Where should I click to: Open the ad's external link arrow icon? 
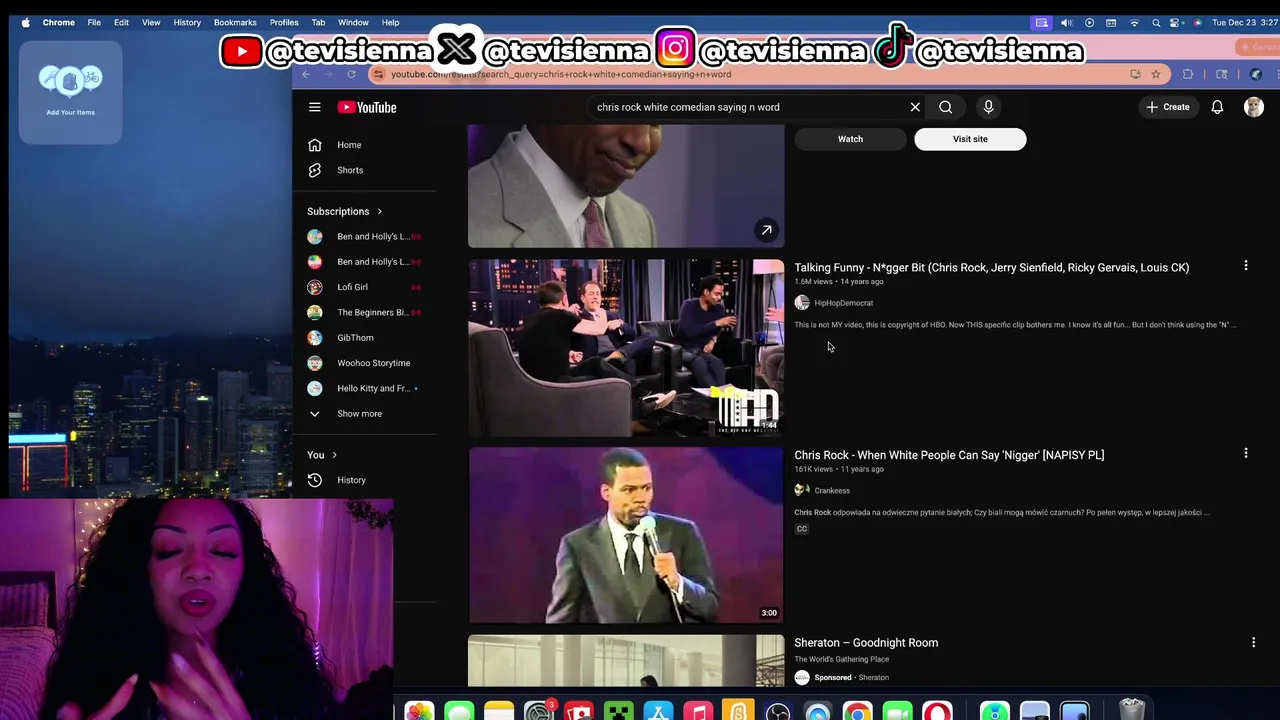[x=766, y=230]
